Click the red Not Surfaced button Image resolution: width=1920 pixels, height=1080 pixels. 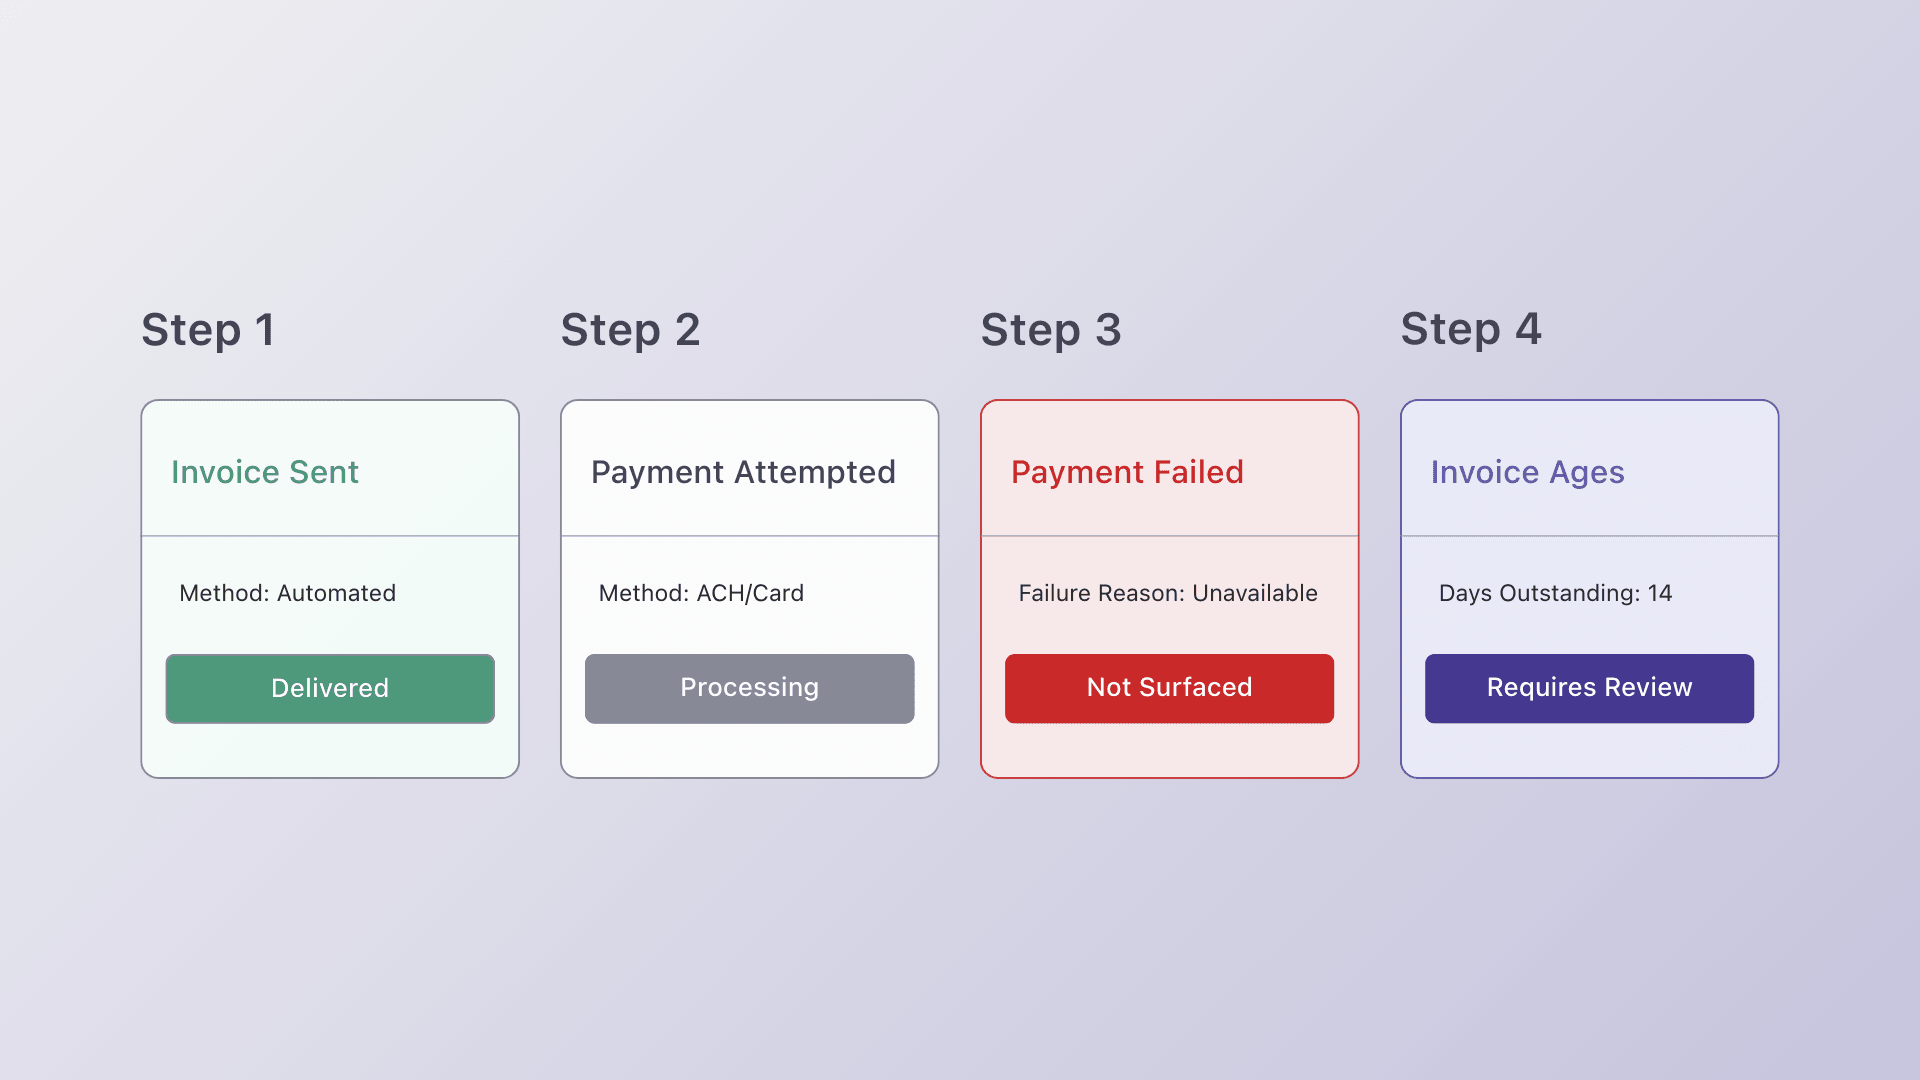click(1169, 688)
